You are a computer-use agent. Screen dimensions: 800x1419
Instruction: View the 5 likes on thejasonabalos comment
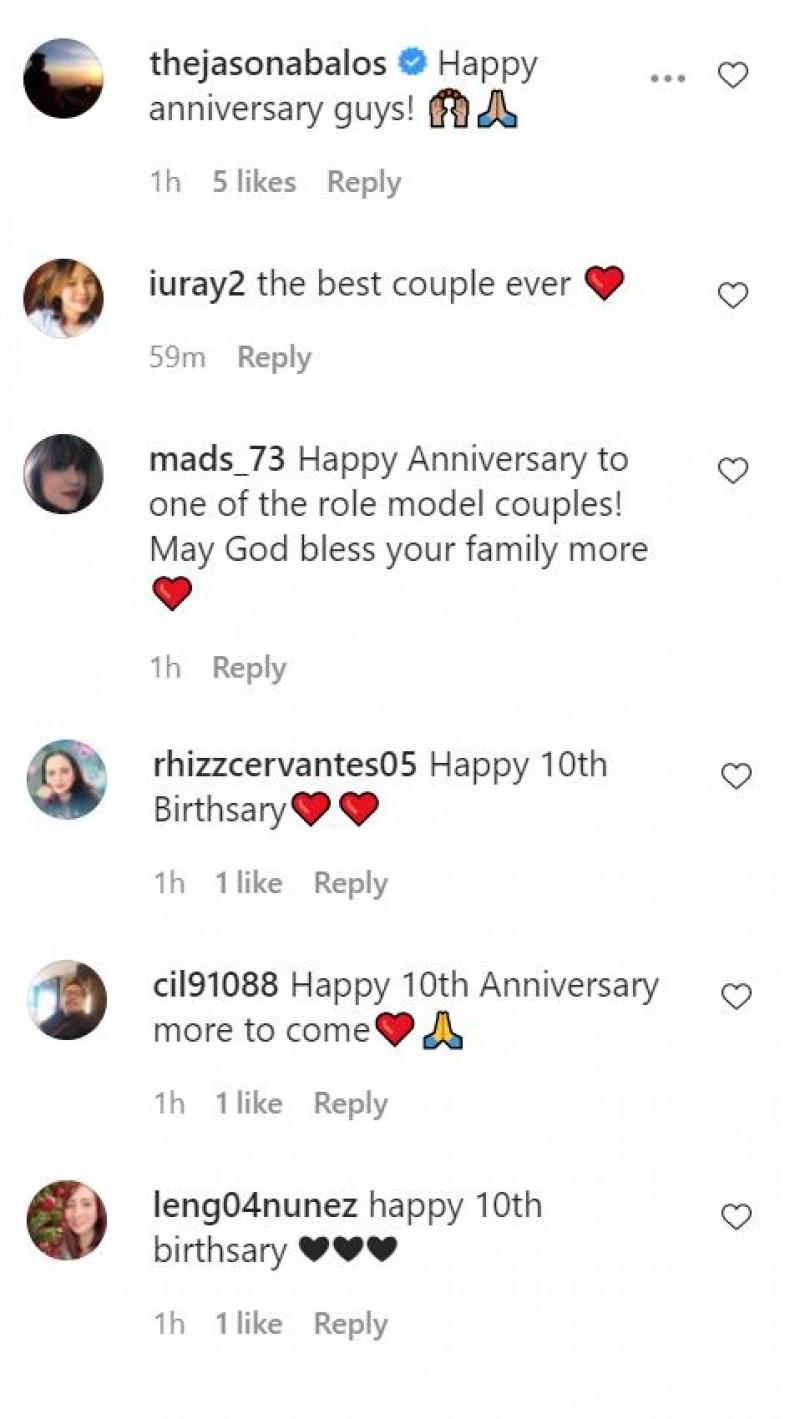(254, 182)
